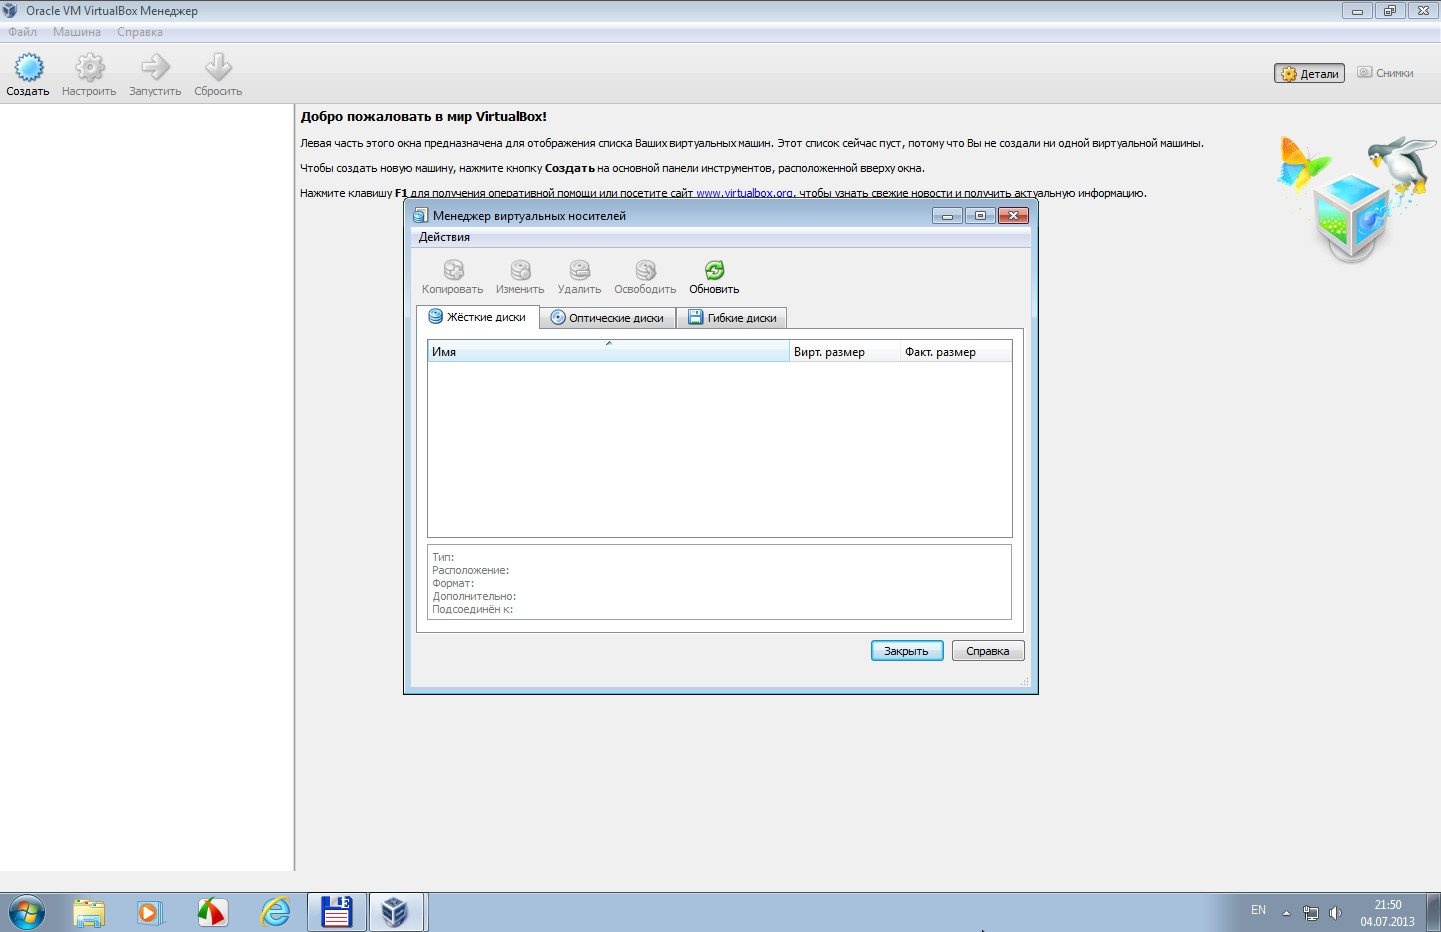Click the floppy disk application in taskbar
This screenshot has height=932, width=1441.
pos(337,912)
